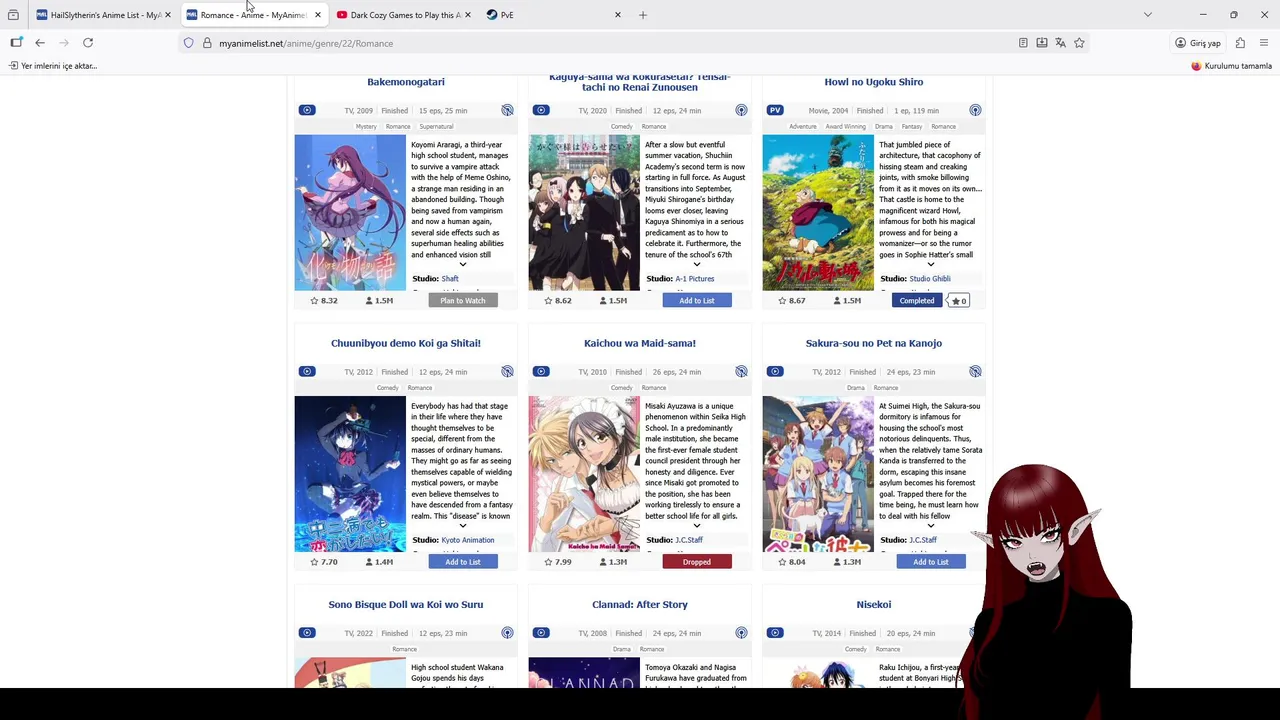The height and width of the screenshot is (720, 1280).
Task: Open the Kaichou wa Maid-sama cover thumbnail
Action: click(584, 474)
